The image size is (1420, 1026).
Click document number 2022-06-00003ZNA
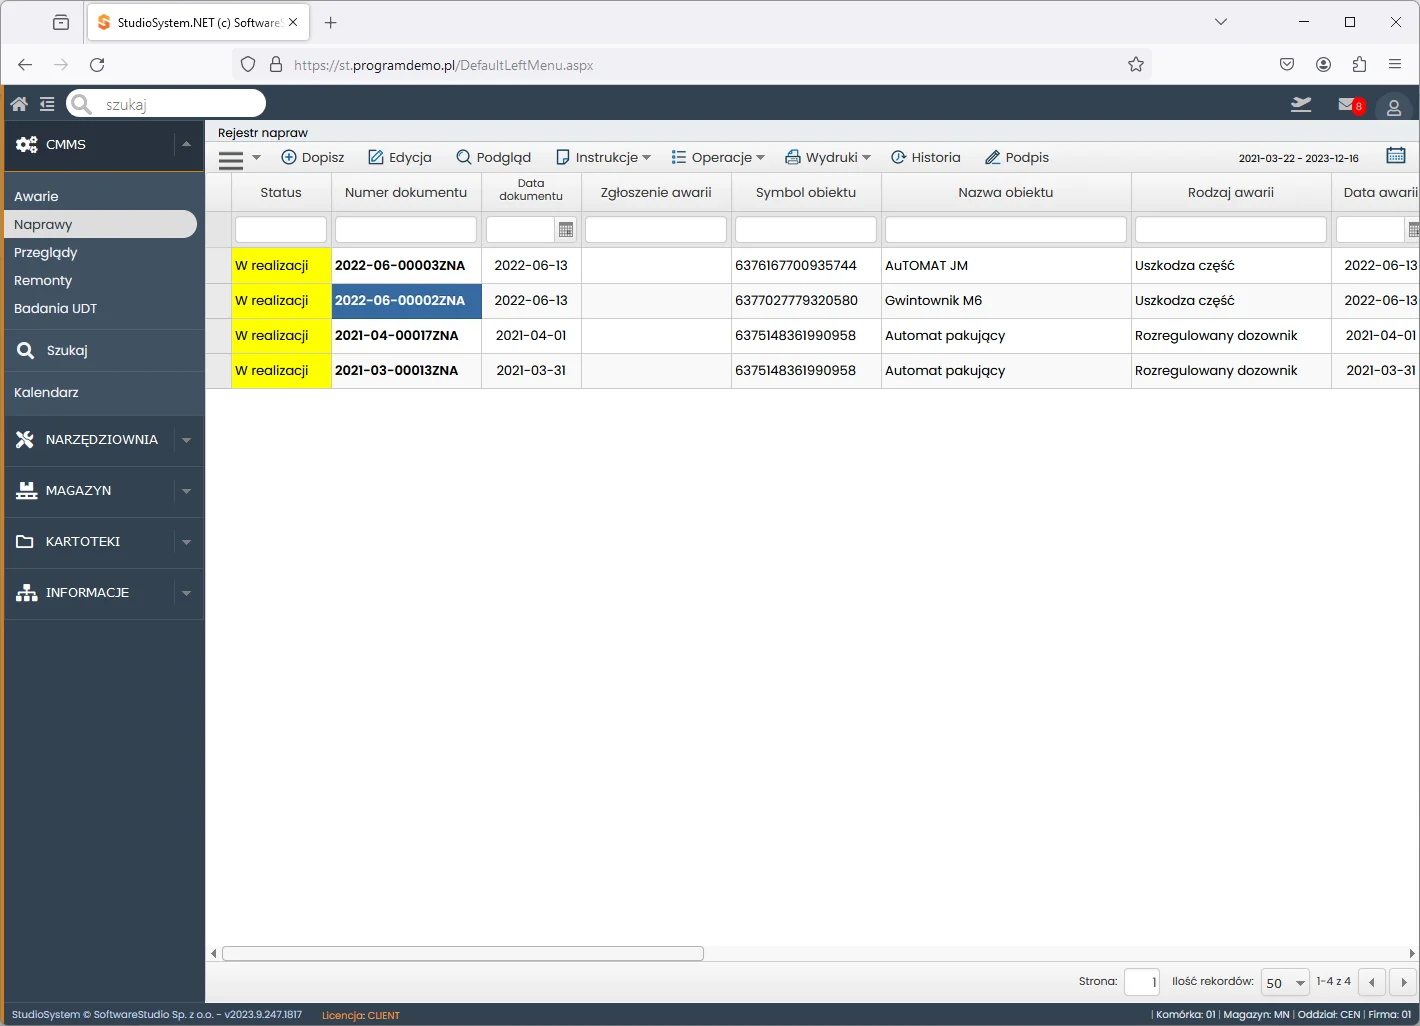[400, 266]
